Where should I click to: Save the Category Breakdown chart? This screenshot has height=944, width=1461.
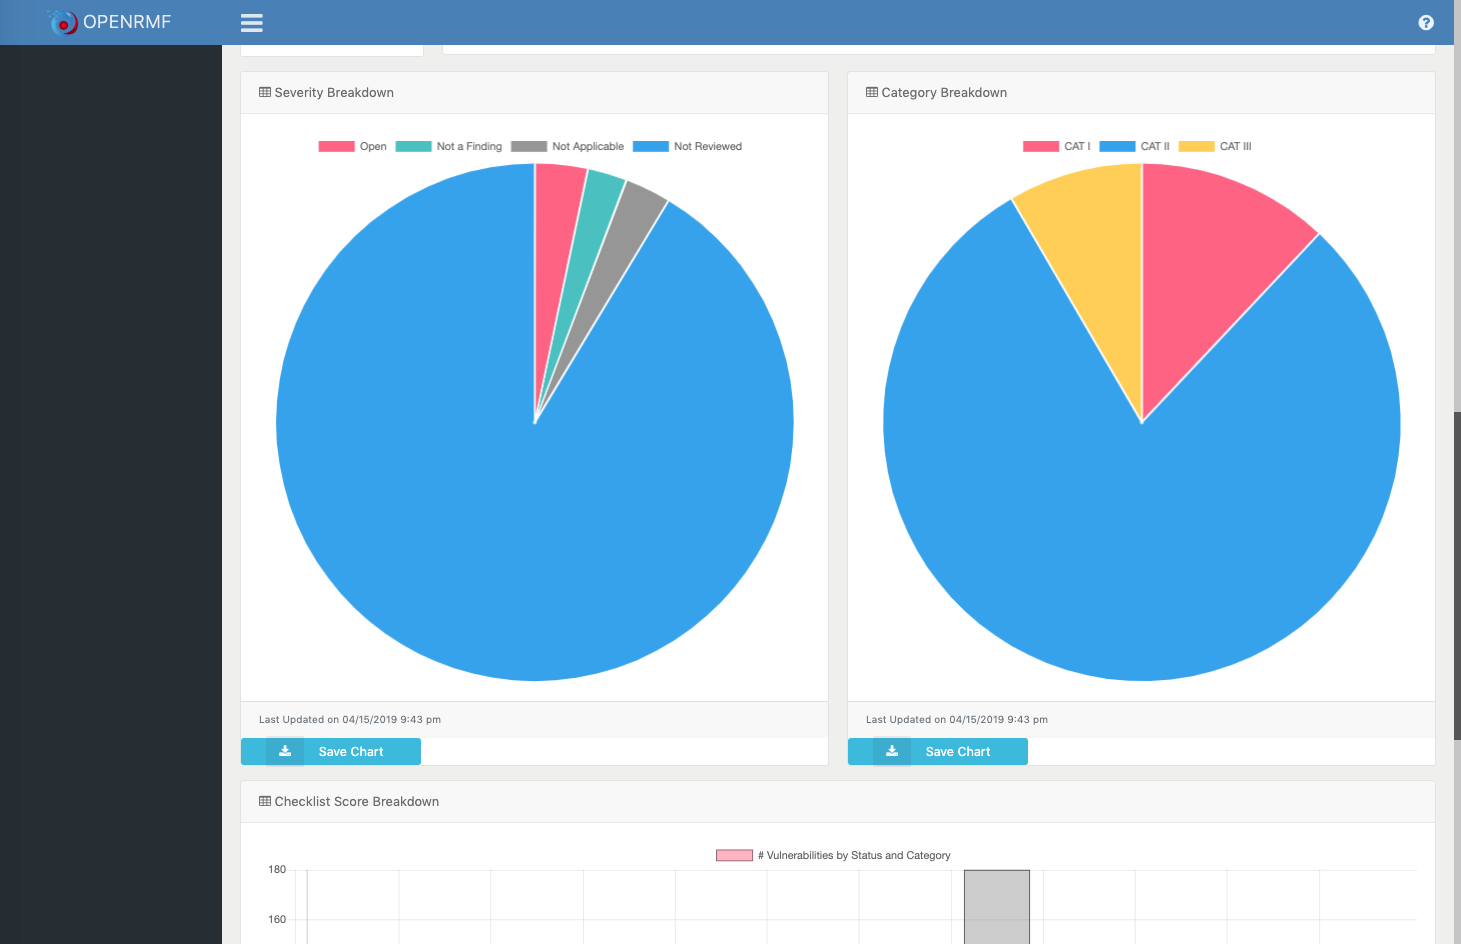click(938, 751)
